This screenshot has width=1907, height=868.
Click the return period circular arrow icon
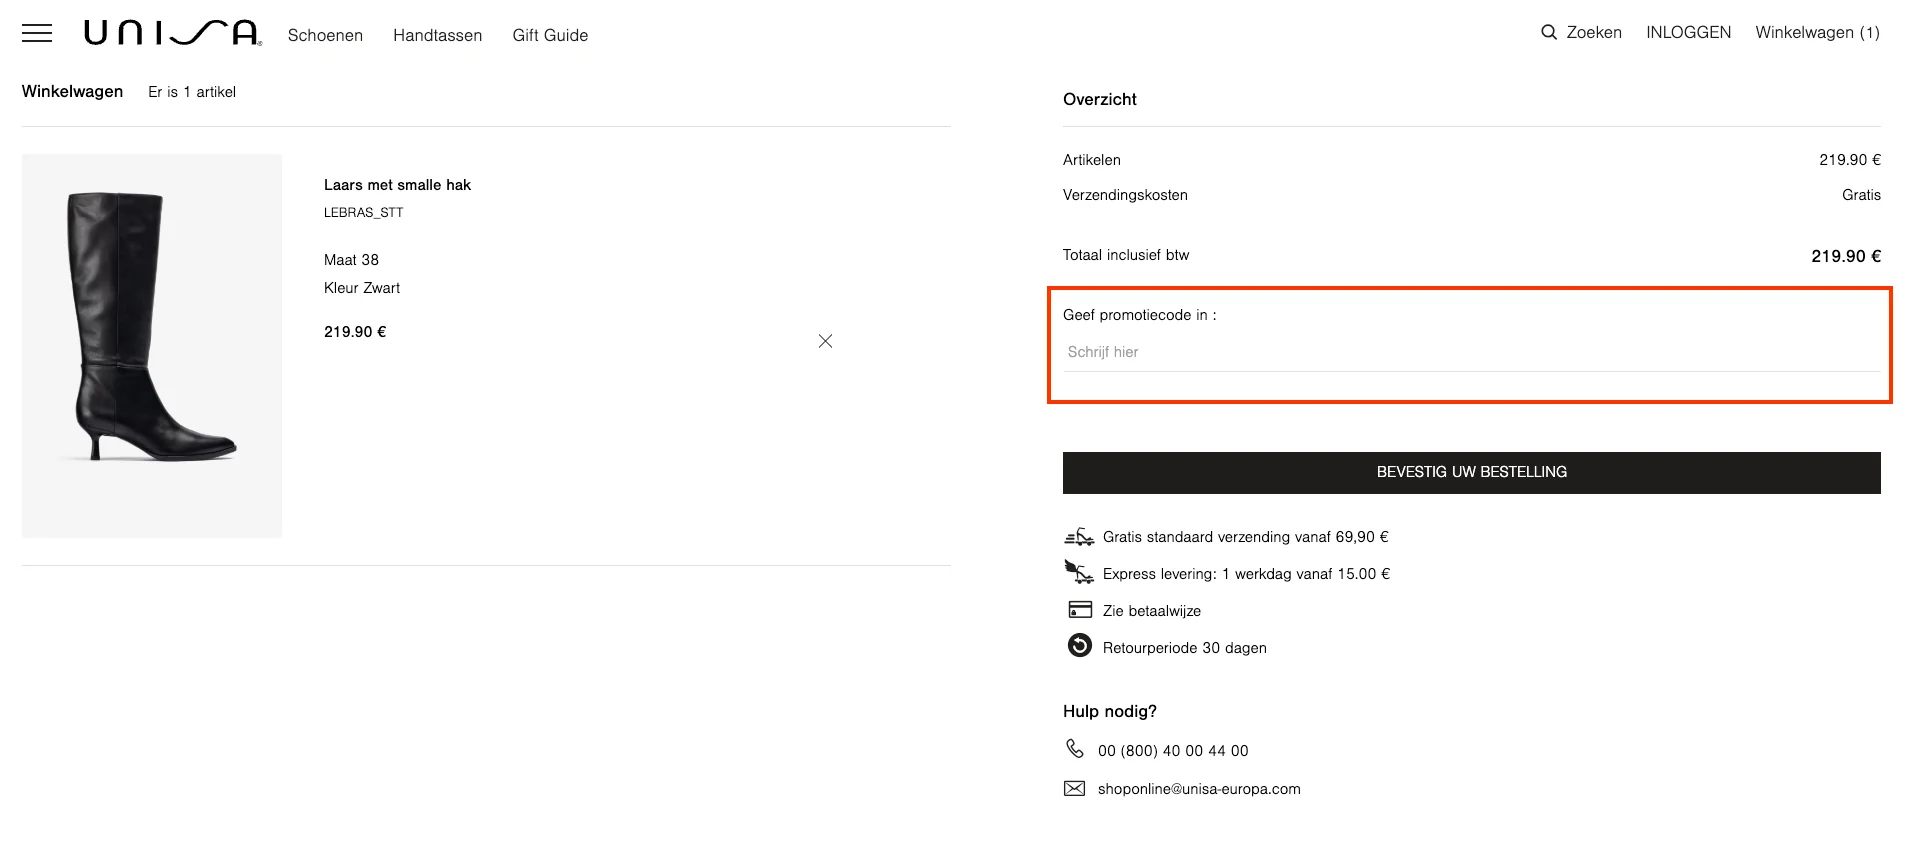pos(1079,646)
